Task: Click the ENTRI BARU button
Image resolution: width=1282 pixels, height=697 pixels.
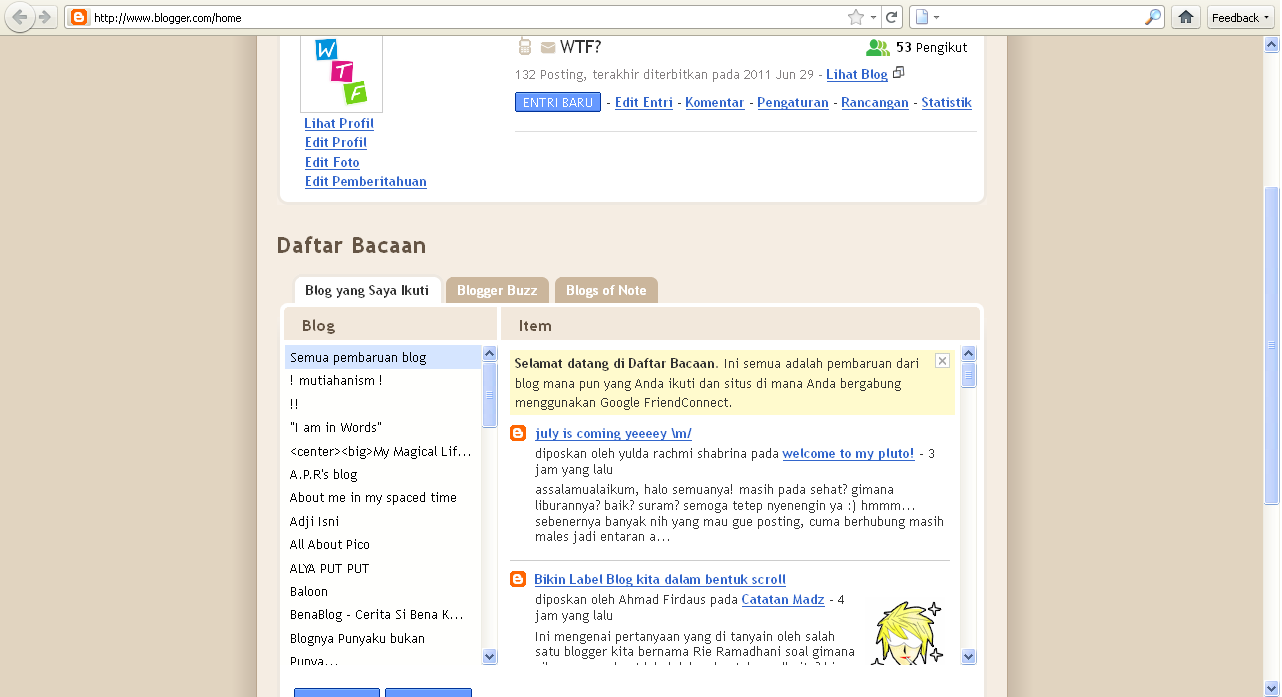Action: (x=558, y=102)
